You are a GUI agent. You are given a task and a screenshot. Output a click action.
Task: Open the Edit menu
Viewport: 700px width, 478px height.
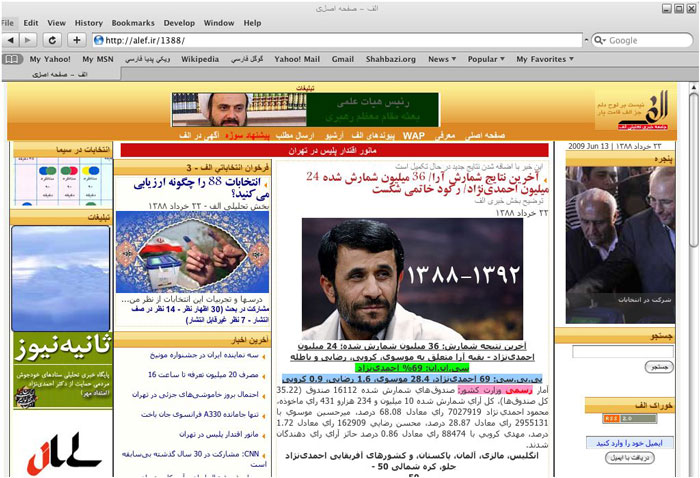pos(31,23)
